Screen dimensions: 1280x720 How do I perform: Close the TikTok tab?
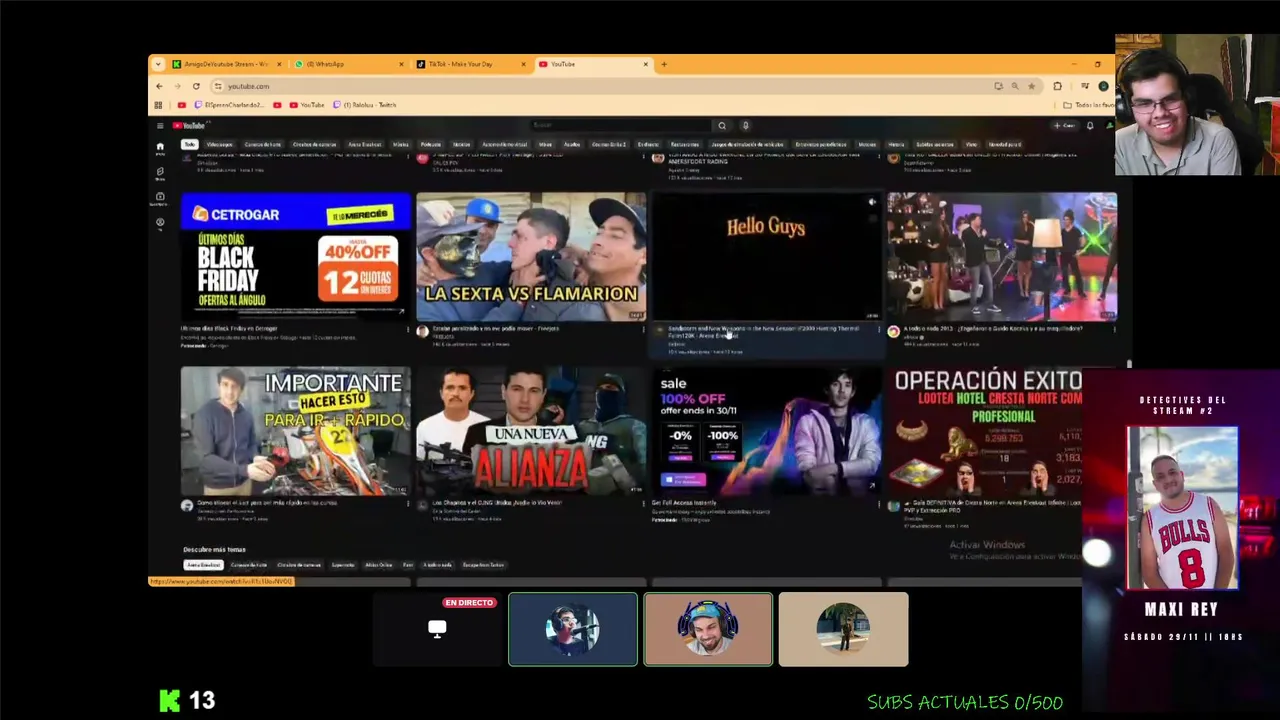point(523,64)
